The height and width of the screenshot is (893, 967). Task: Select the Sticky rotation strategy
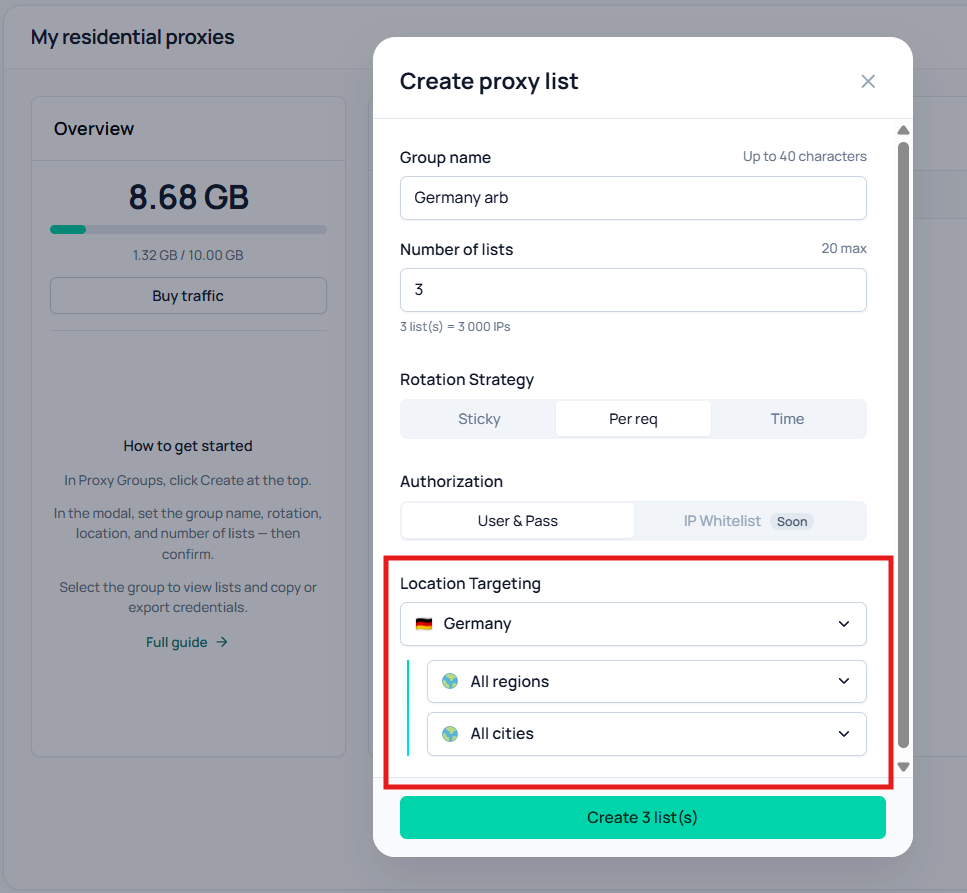tap(479, 419)
